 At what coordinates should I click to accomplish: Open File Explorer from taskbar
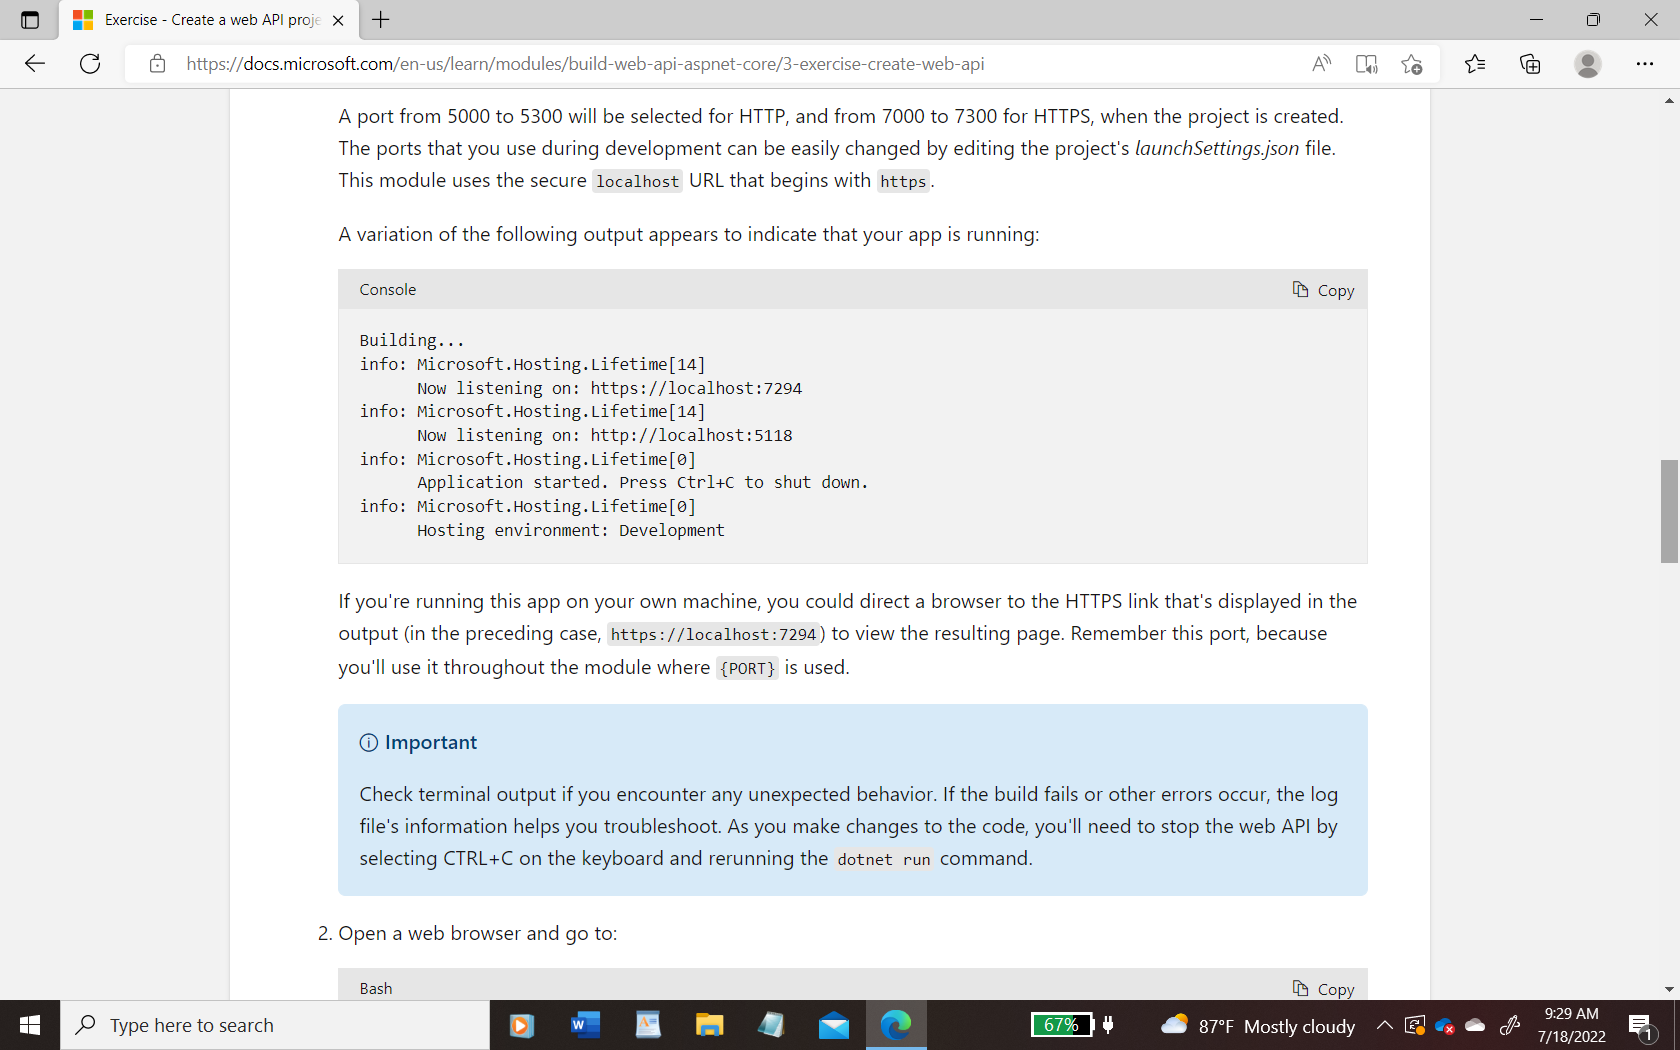(x=710, y=1025)
